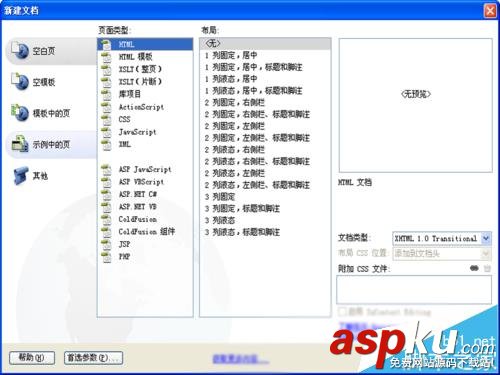
Task: Select the ASP JavaScript file icon
Action: [x=106, y=169]
